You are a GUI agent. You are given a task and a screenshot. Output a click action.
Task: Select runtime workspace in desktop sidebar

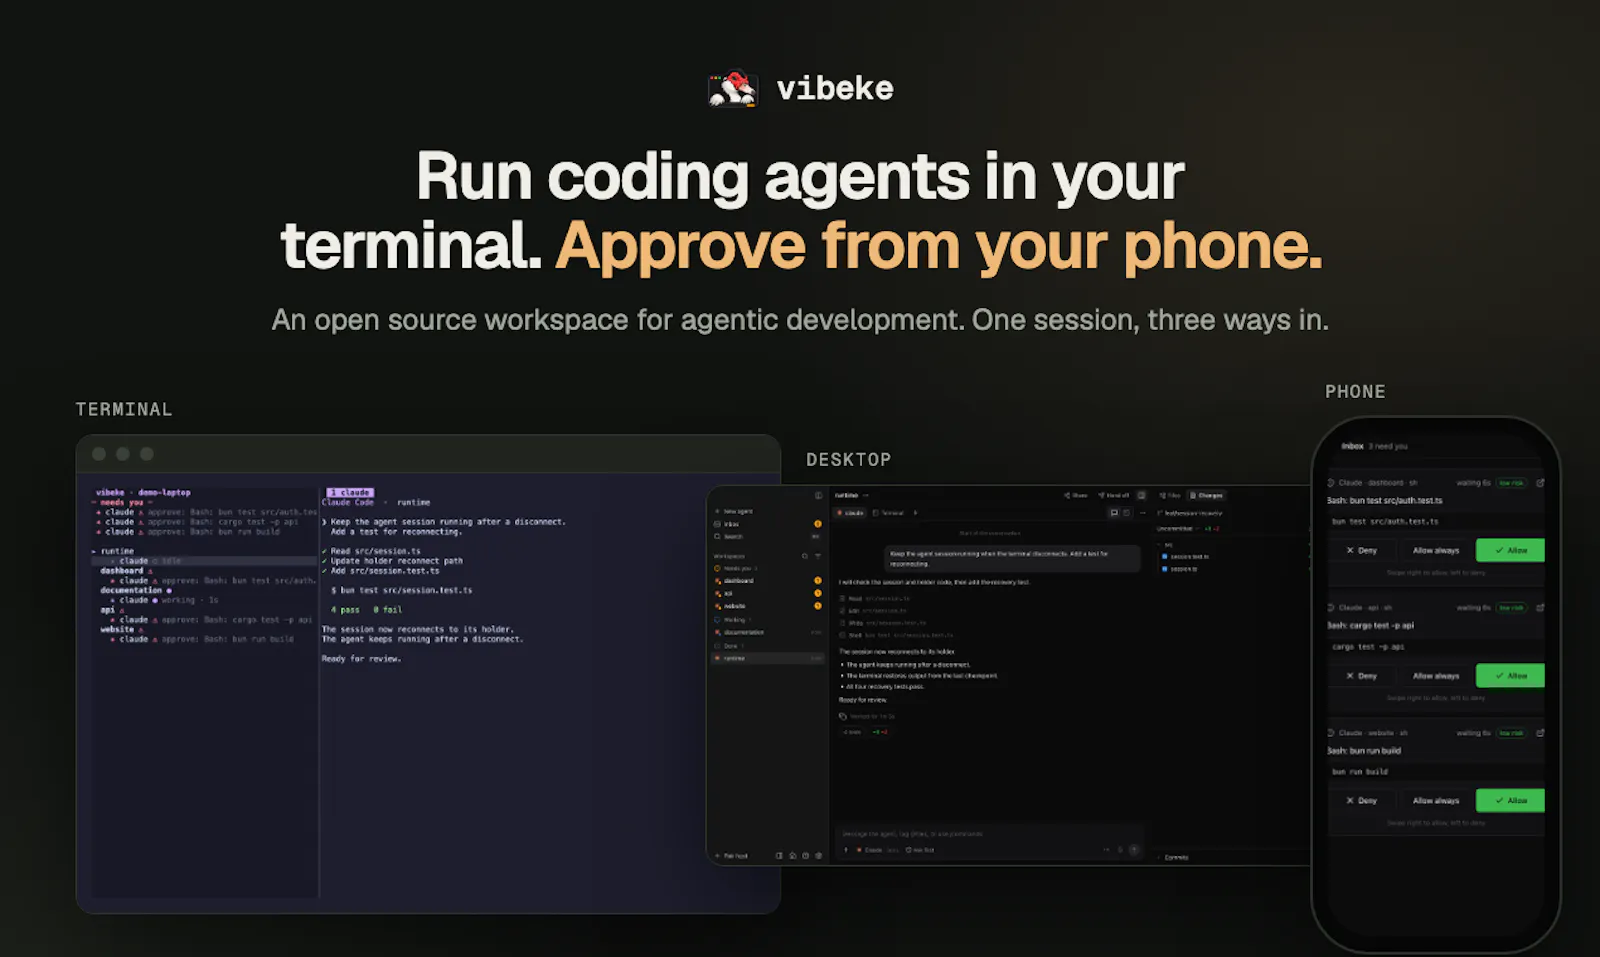pos(767,658)
